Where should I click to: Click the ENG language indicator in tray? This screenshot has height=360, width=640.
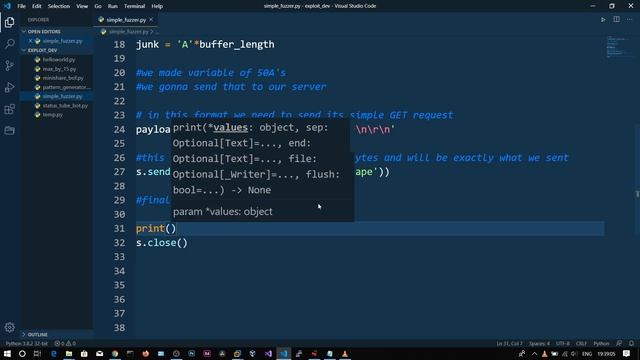587,353
